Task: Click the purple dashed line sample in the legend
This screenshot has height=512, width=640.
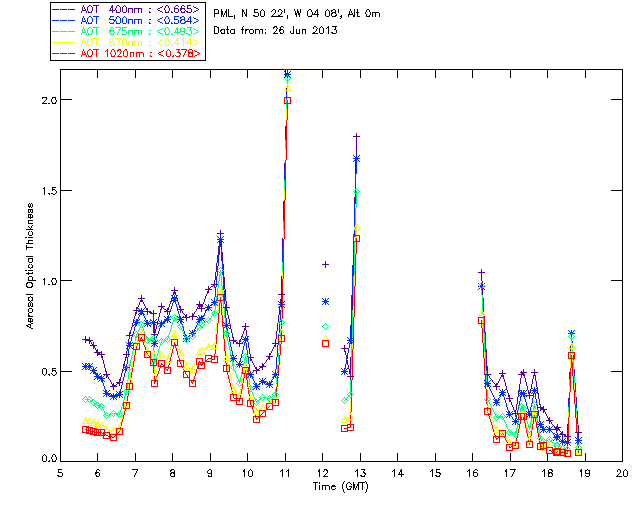Action: (64, 10)
